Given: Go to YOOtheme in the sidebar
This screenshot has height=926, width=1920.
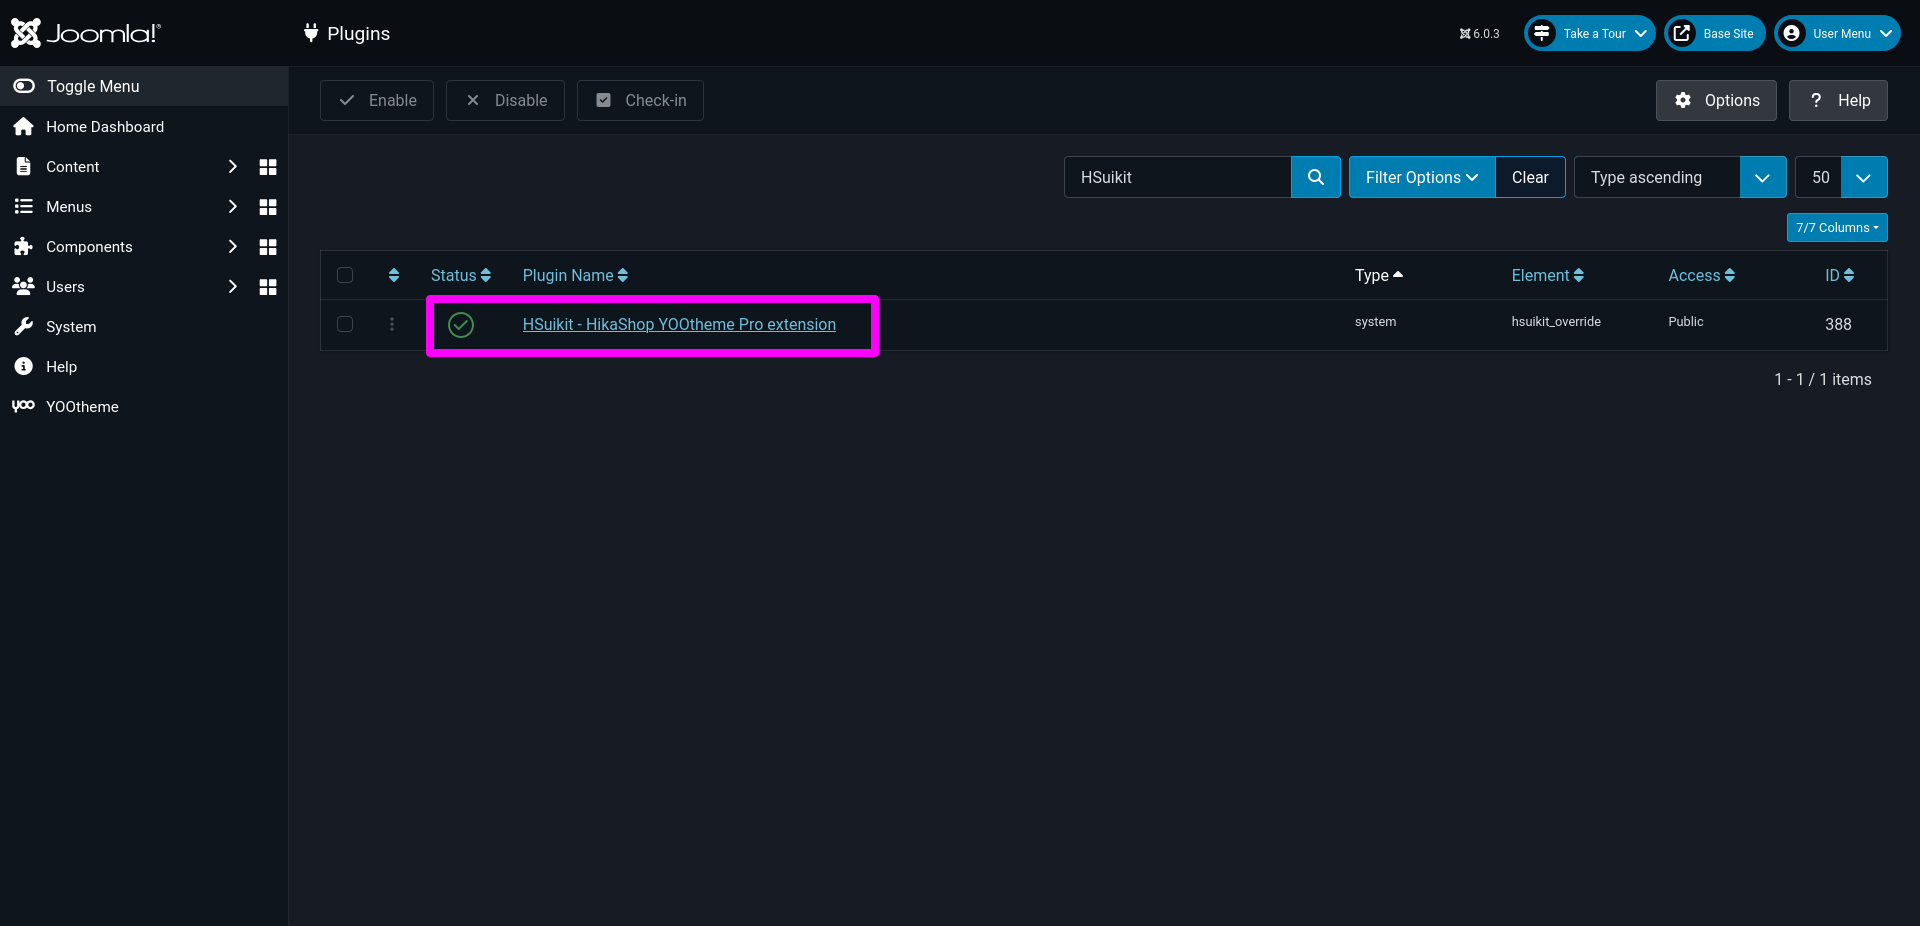Looking at the screenshot, I should (x=82, y=407).
